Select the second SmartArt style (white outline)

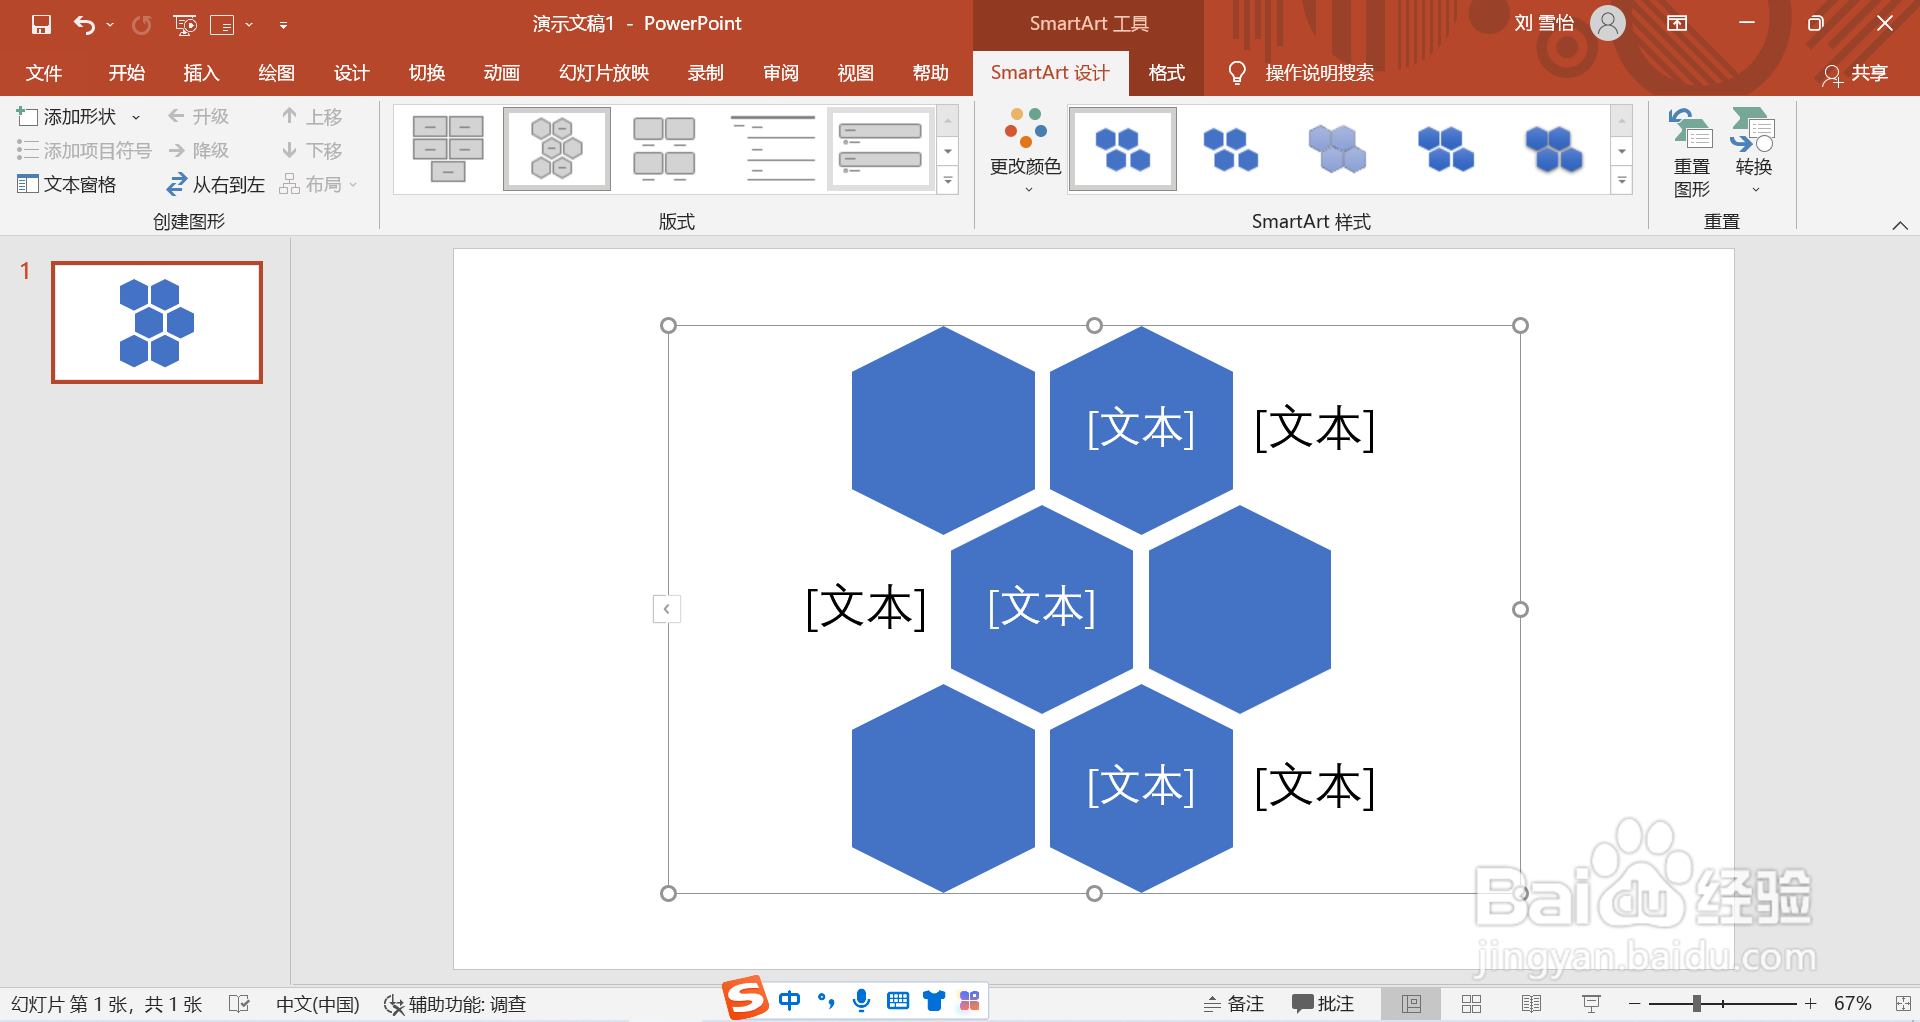coord(1230,149)
